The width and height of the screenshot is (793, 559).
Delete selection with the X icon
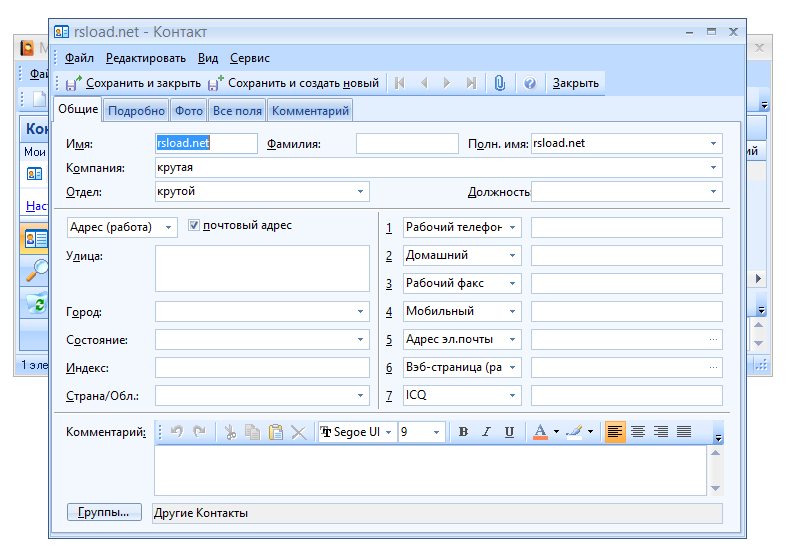pyautogui.click(x=299, y=433)
